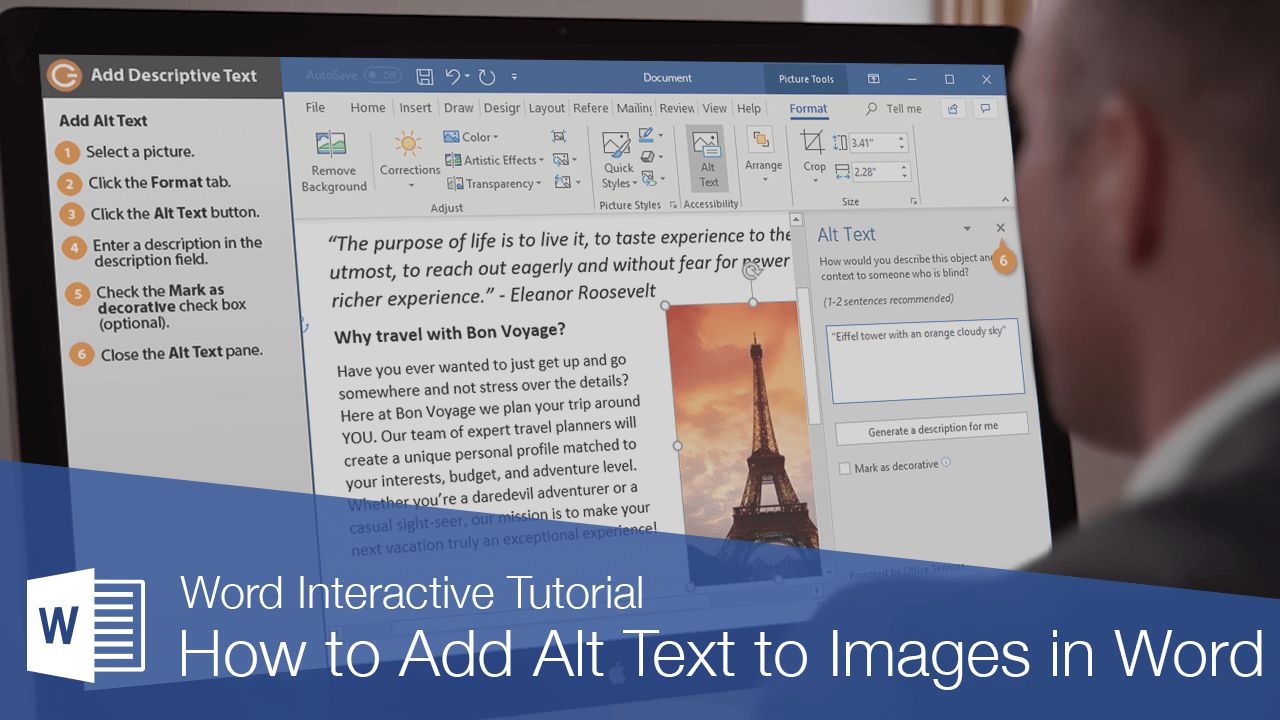Click the Undo icon
This screenshot has height=720, width=1280.
point(453,77)
